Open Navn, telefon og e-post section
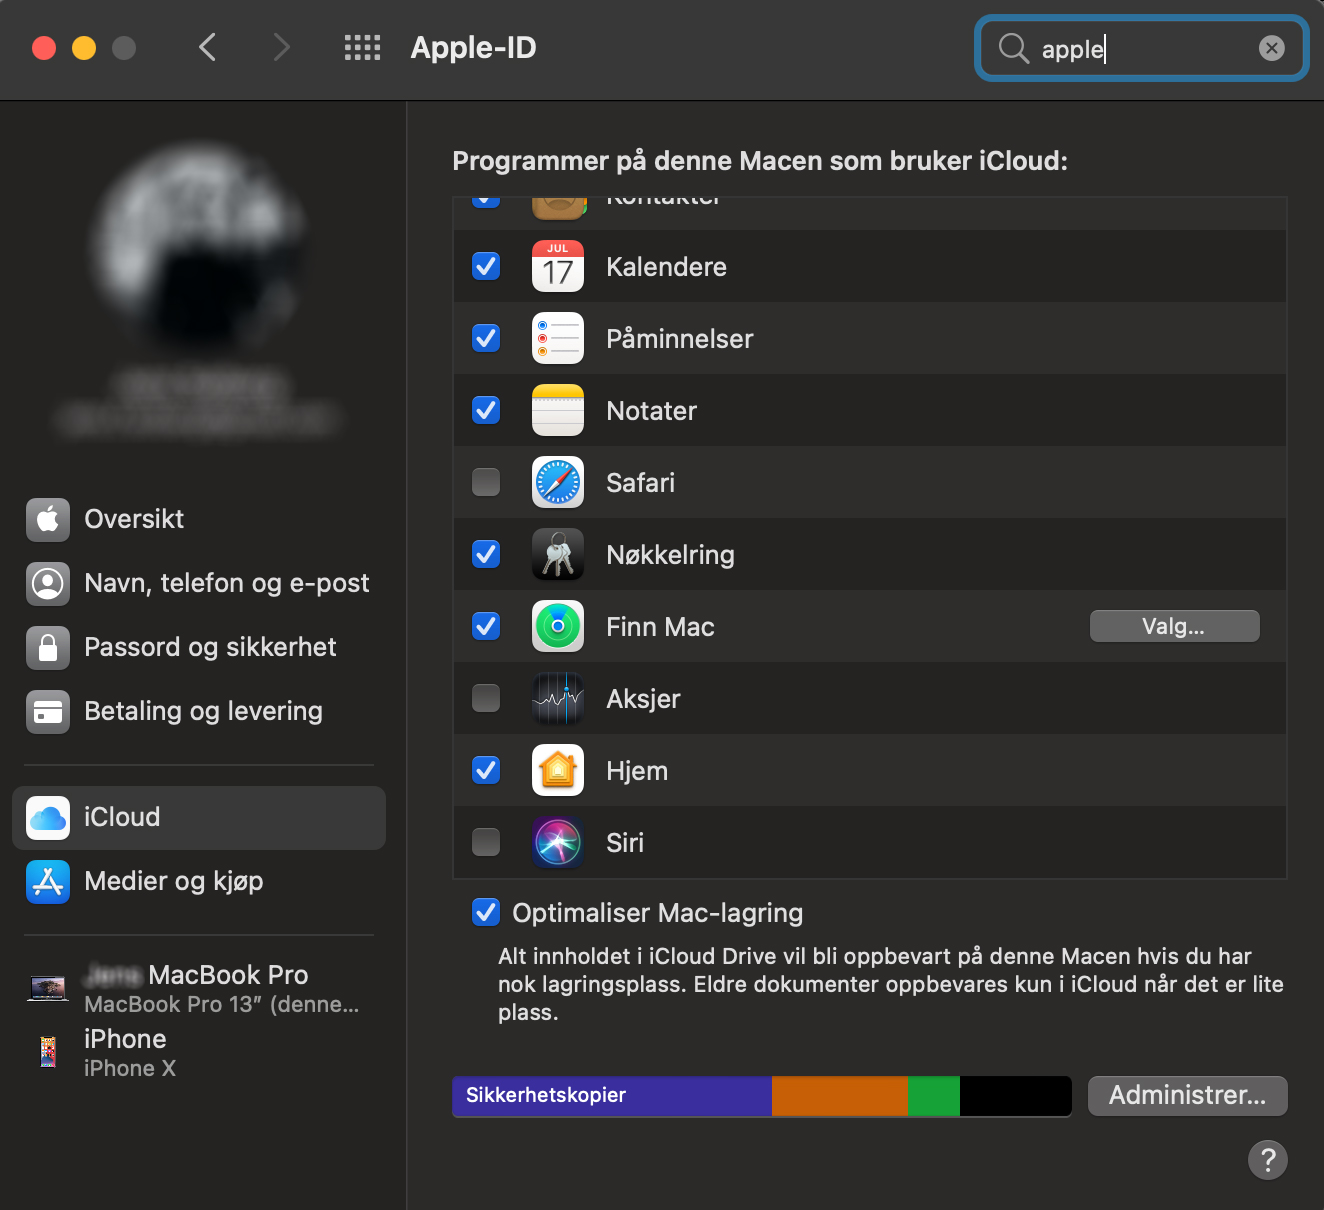This screenshot has height=1210, width=1324. pyautogui.click(x=199, y=583)
